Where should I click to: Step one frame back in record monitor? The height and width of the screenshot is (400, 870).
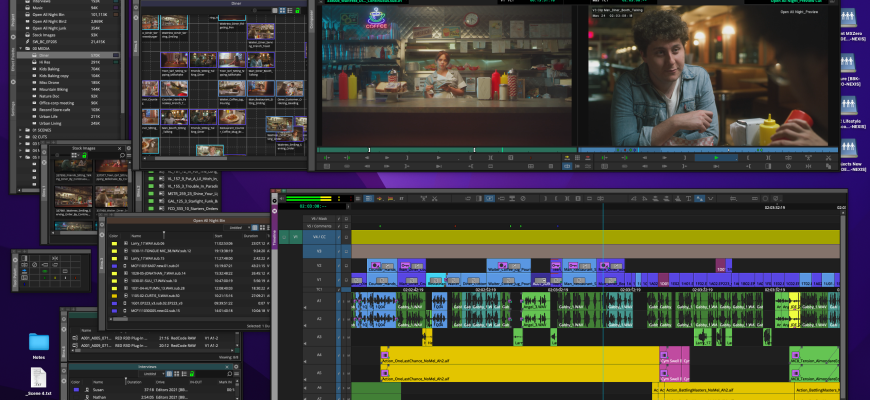[x=645, y=158]
